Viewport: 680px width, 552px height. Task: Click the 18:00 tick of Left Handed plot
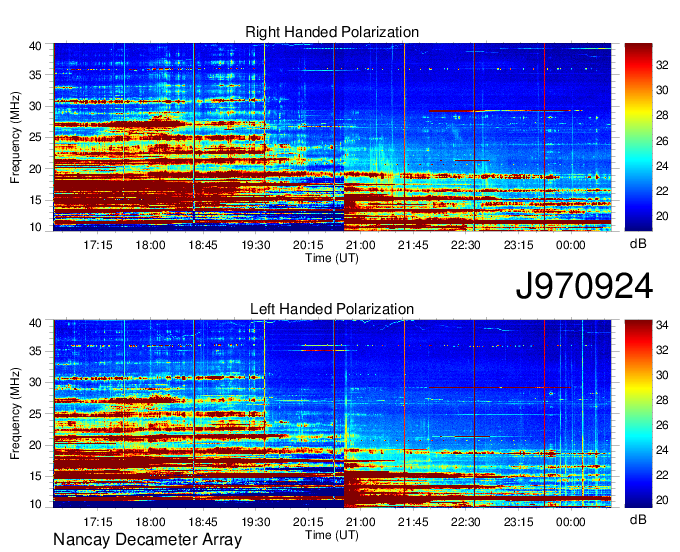tap(150, 522)
